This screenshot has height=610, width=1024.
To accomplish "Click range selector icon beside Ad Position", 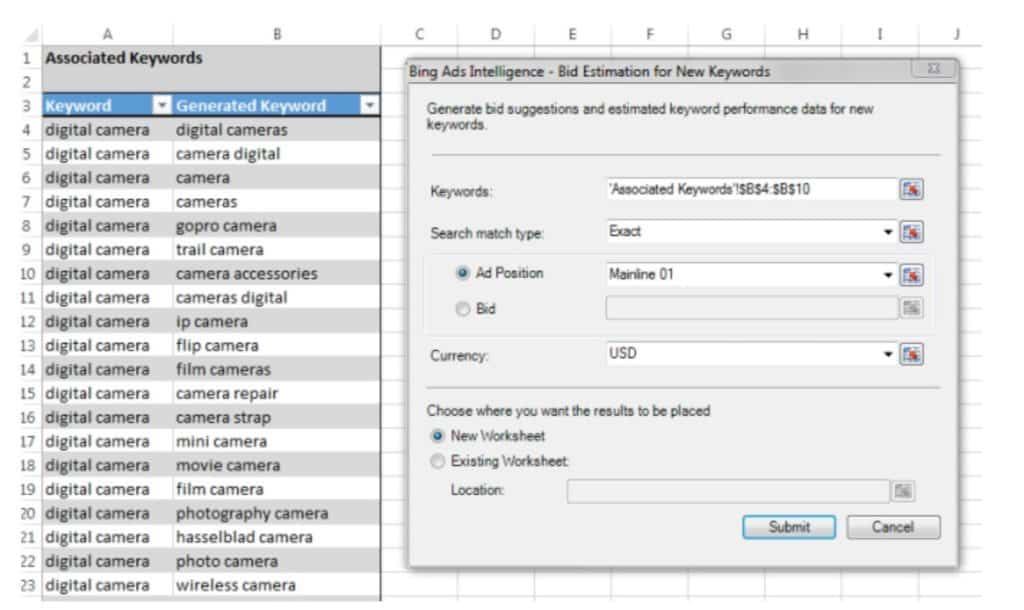I will coord(910,275).
